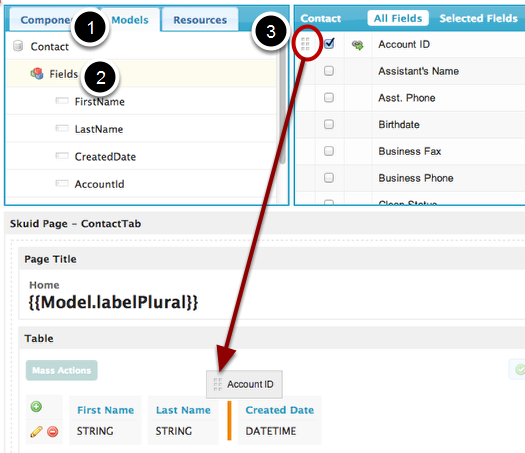This screenshot has width=525, height=453.
Task: Click the FirstName field icon
Action: (62, 101)
